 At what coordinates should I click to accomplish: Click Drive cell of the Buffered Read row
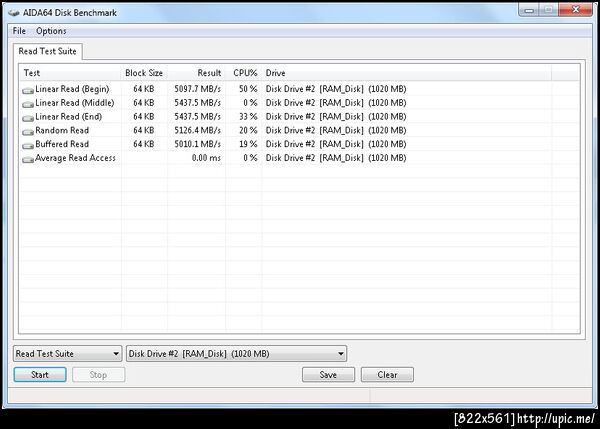click(x=336, y=144)
